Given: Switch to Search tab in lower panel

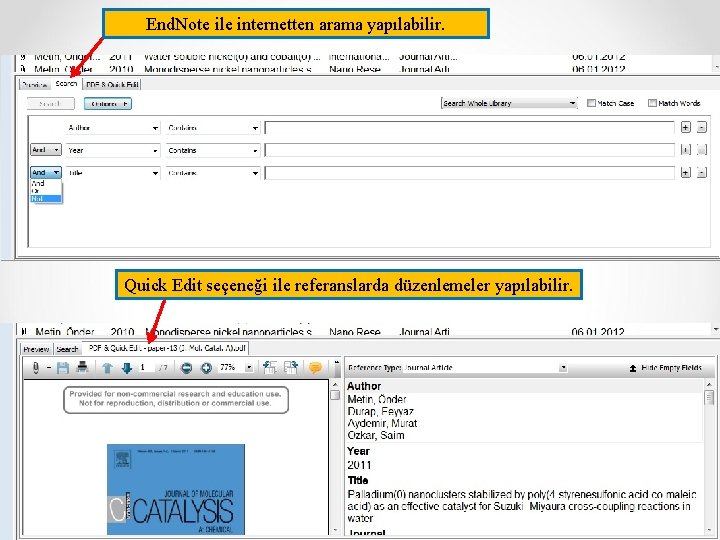Looking at the screenshot, I should (x=68, y=349).
